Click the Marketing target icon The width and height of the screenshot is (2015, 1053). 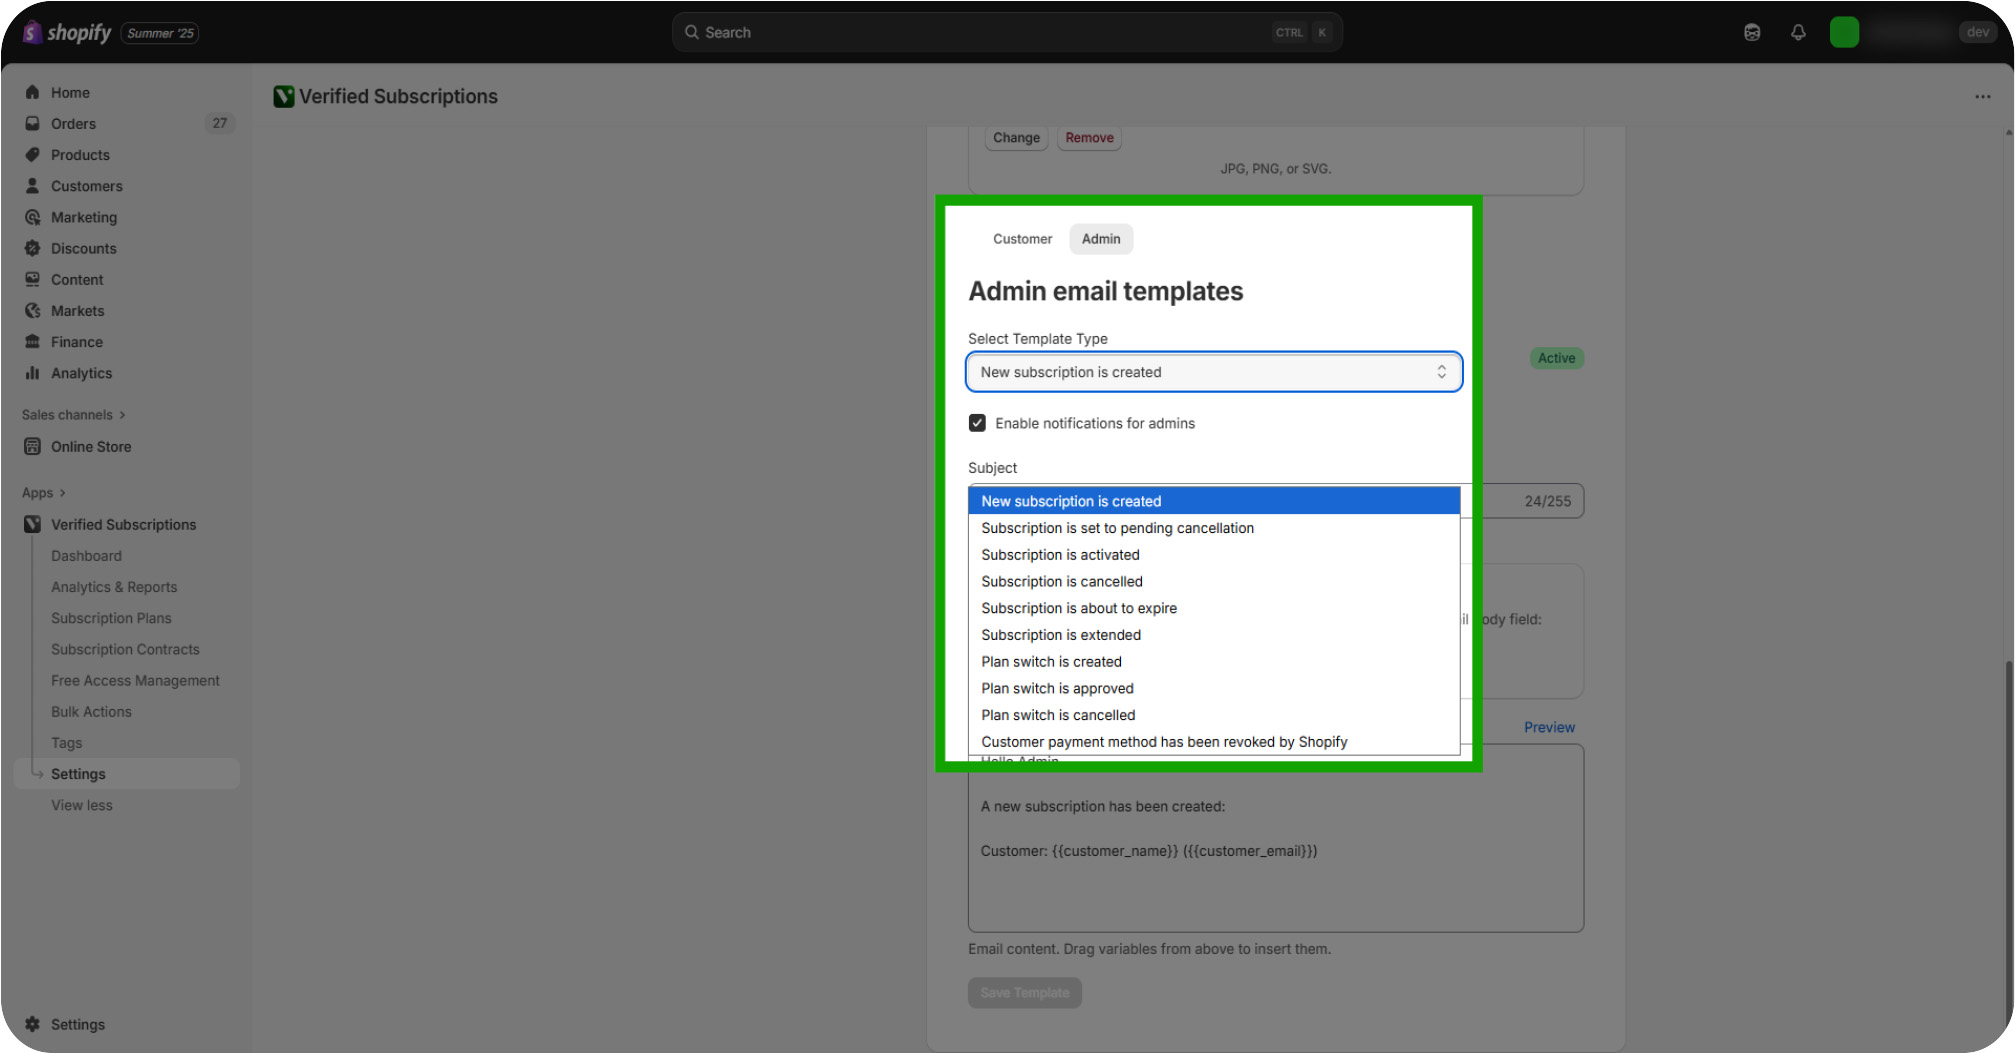pyautogui.click(x=32, y=217)
